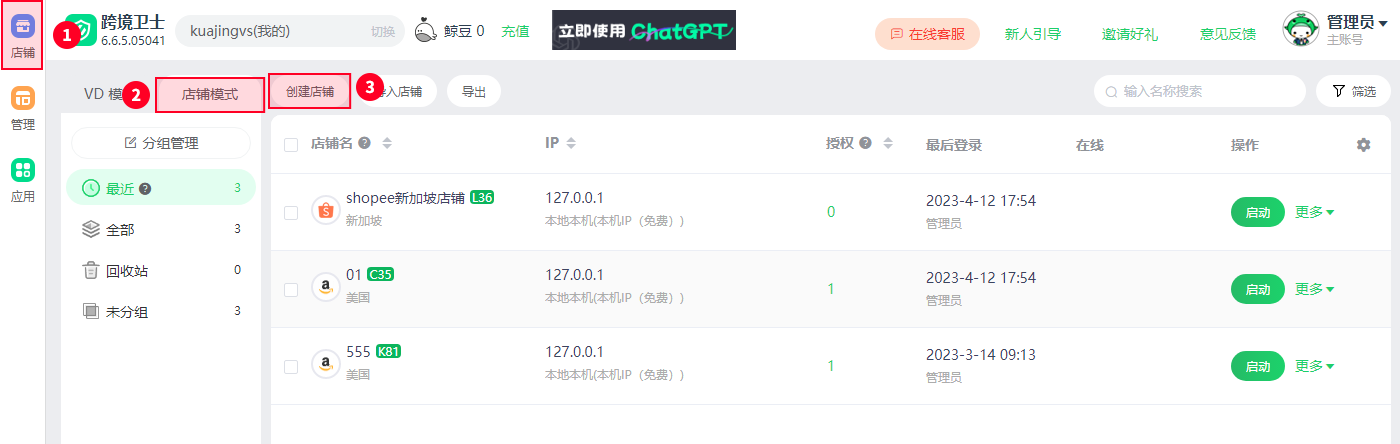Click the 店铺名 help question icon
The width and height of the screenshot is (1400, 444).
click(x=364, y=144)
